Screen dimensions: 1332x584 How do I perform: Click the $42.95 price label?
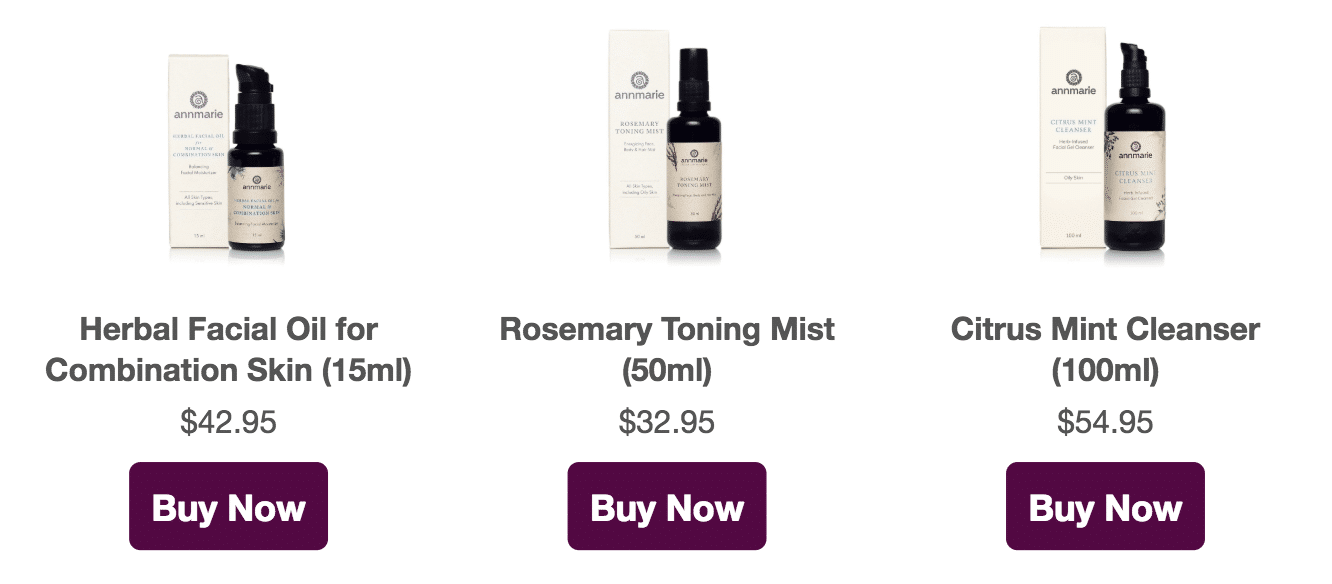(x=228, y=422)
